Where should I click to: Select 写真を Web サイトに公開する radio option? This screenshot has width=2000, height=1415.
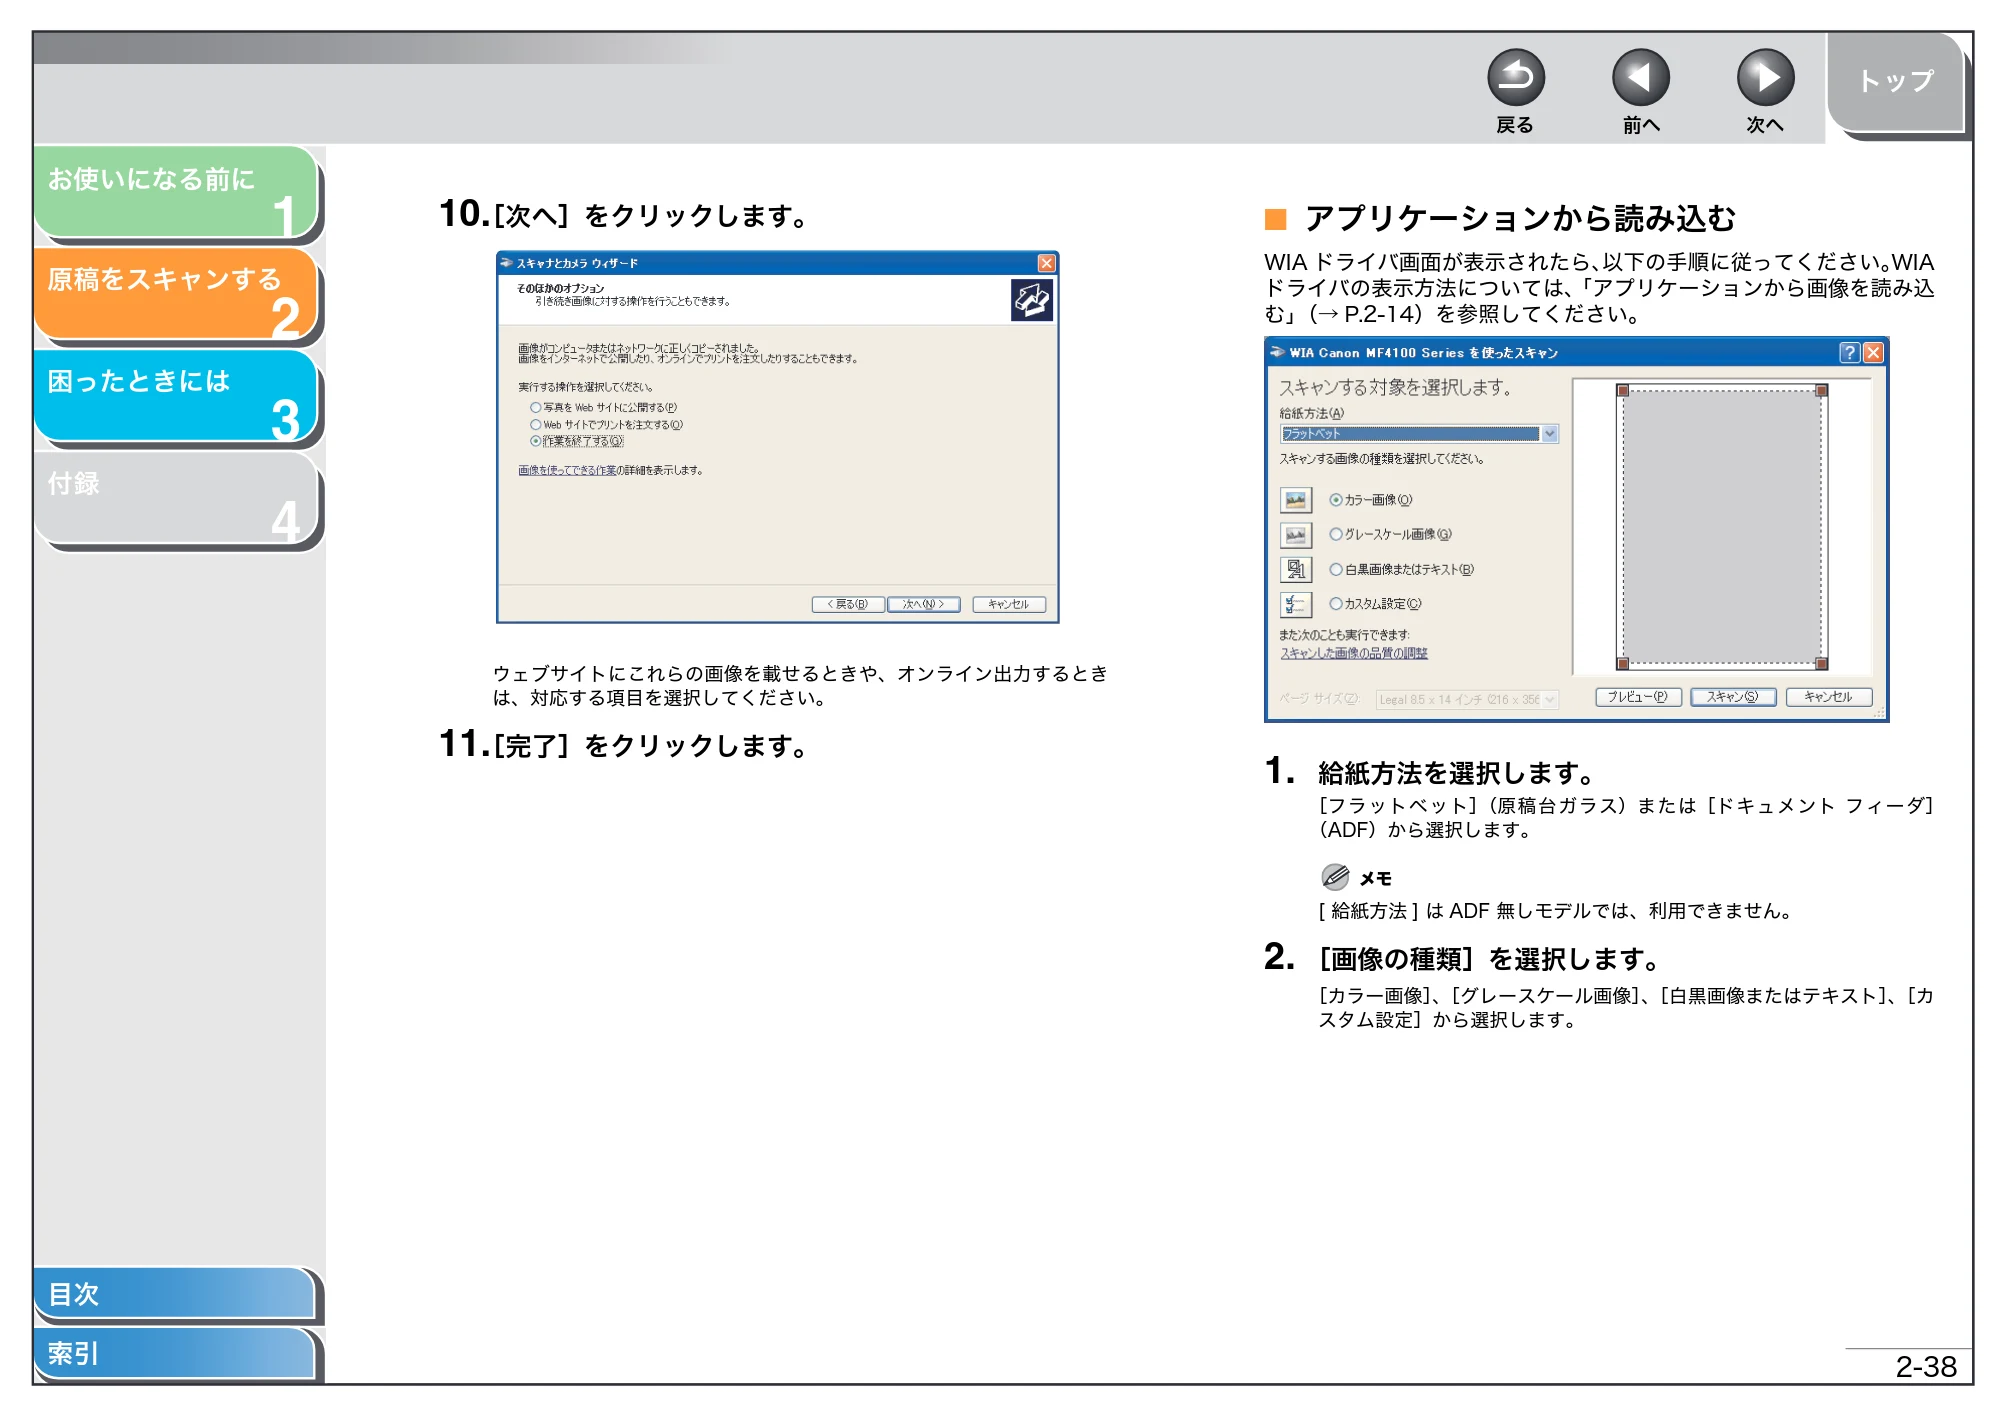[536, 407]
